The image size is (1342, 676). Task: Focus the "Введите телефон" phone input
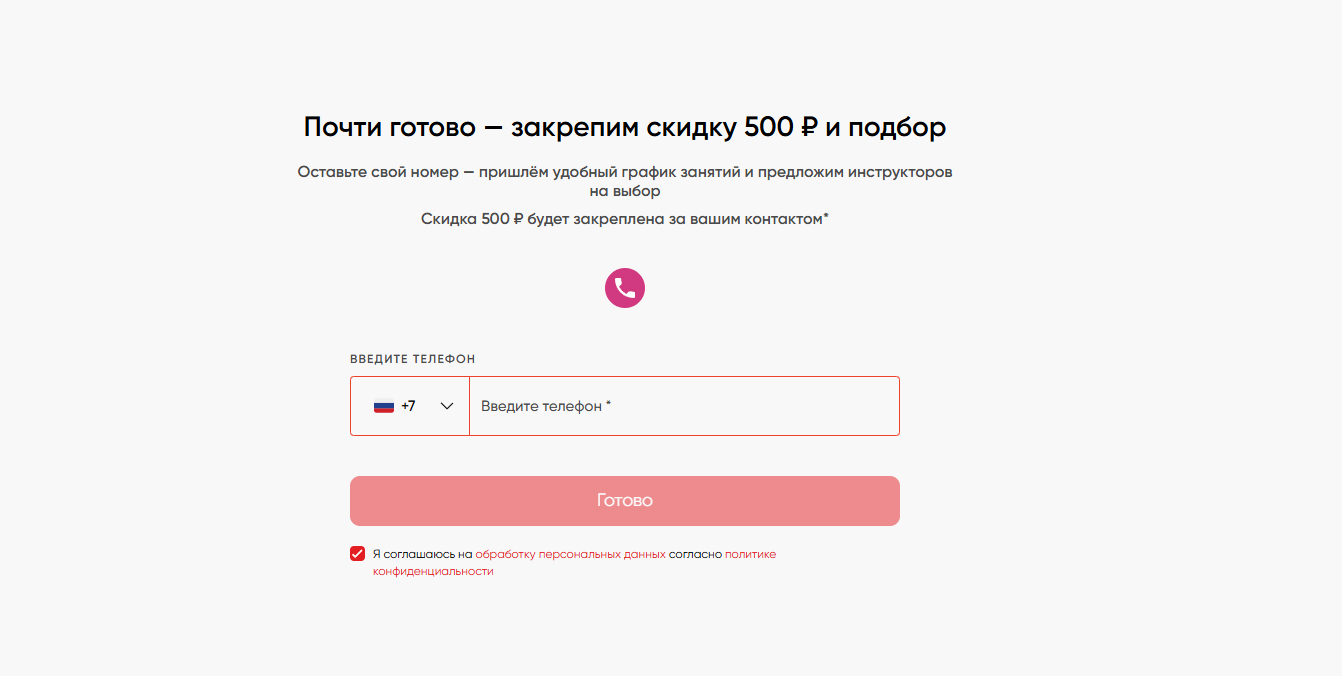[684, 406]
